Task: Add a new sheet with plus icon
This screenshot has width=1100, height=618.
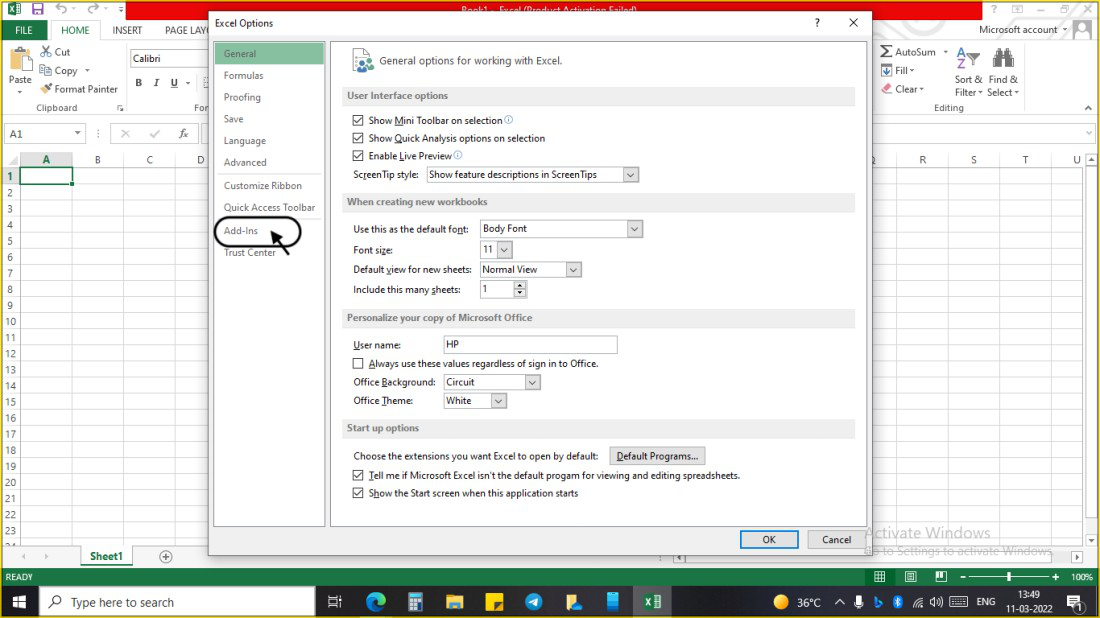Action: (x=166, y=556)
